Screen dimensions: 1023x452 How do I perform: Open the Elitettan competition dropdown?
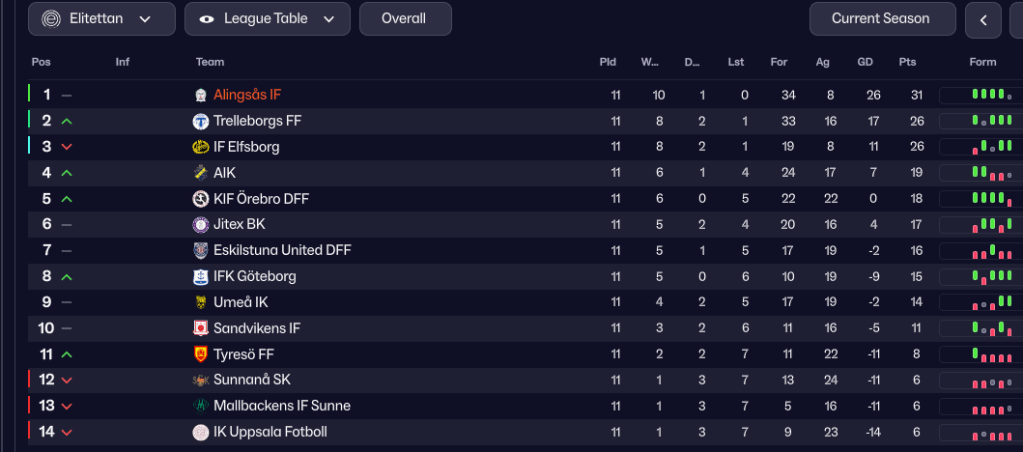point(102,19)
